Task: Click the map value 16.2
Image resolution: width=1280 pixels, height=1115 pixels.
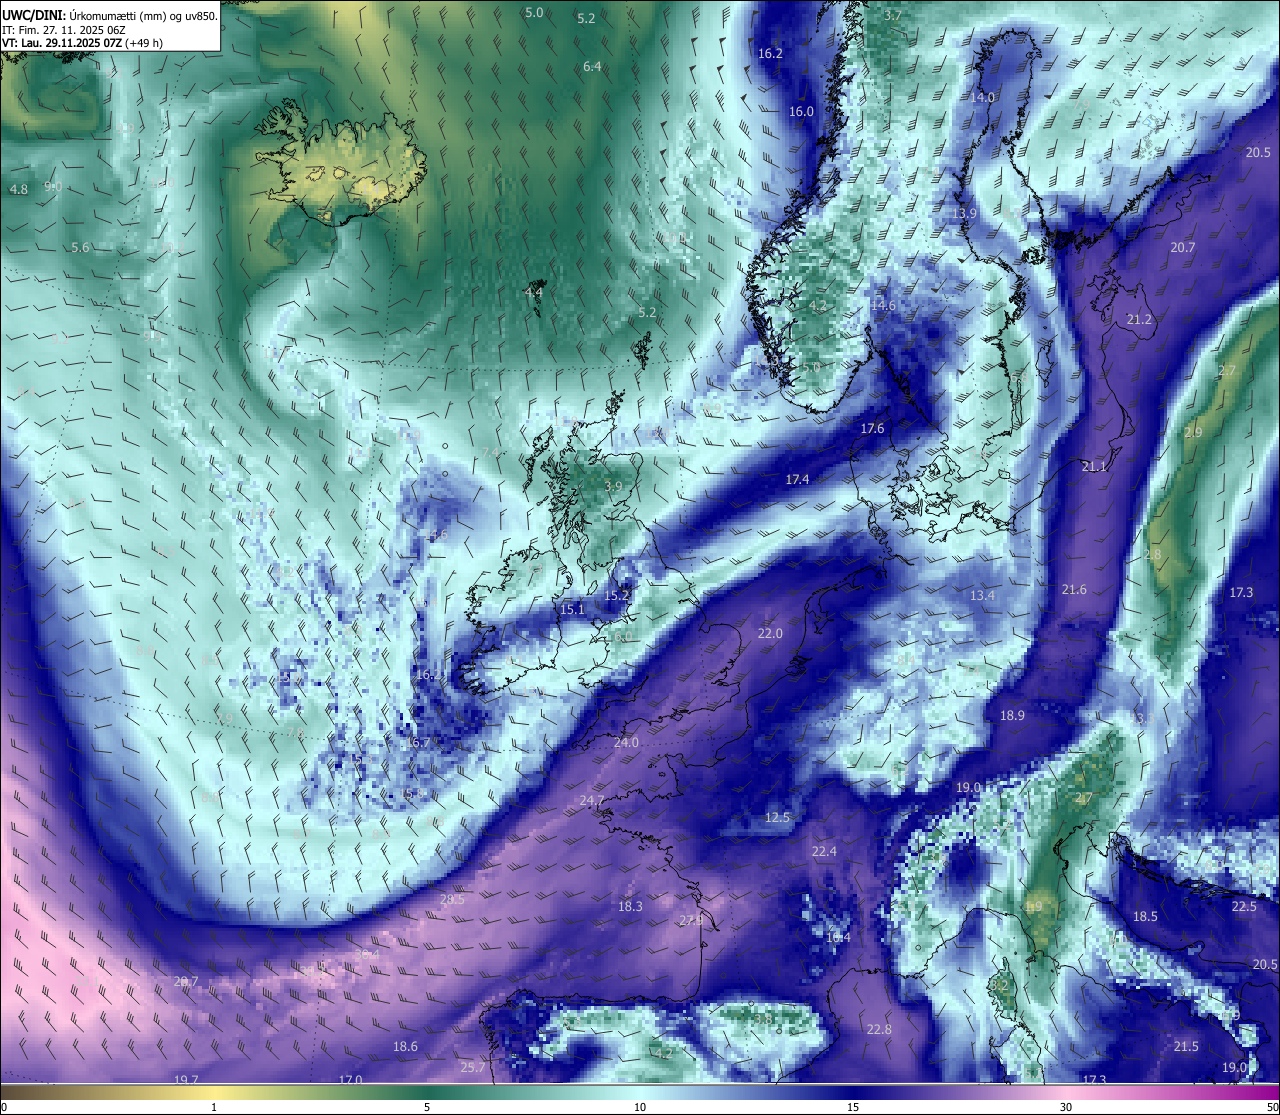Action: [x=770, y=54]
